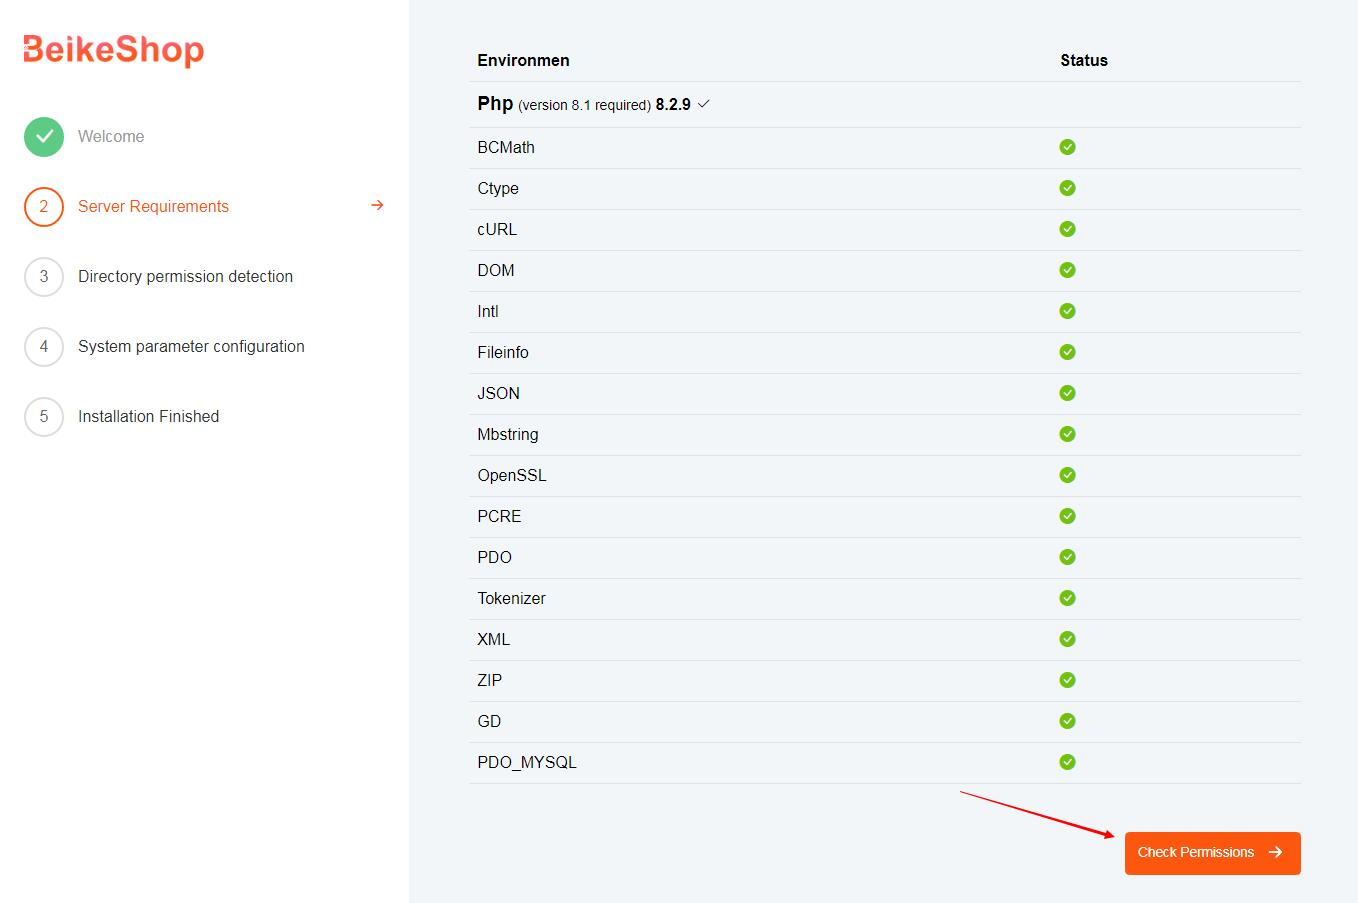Image resolution: width=1358 pixels, height=903 pixels.
Task: Click the step 5 number circle
Action: [x=44, y=417]
